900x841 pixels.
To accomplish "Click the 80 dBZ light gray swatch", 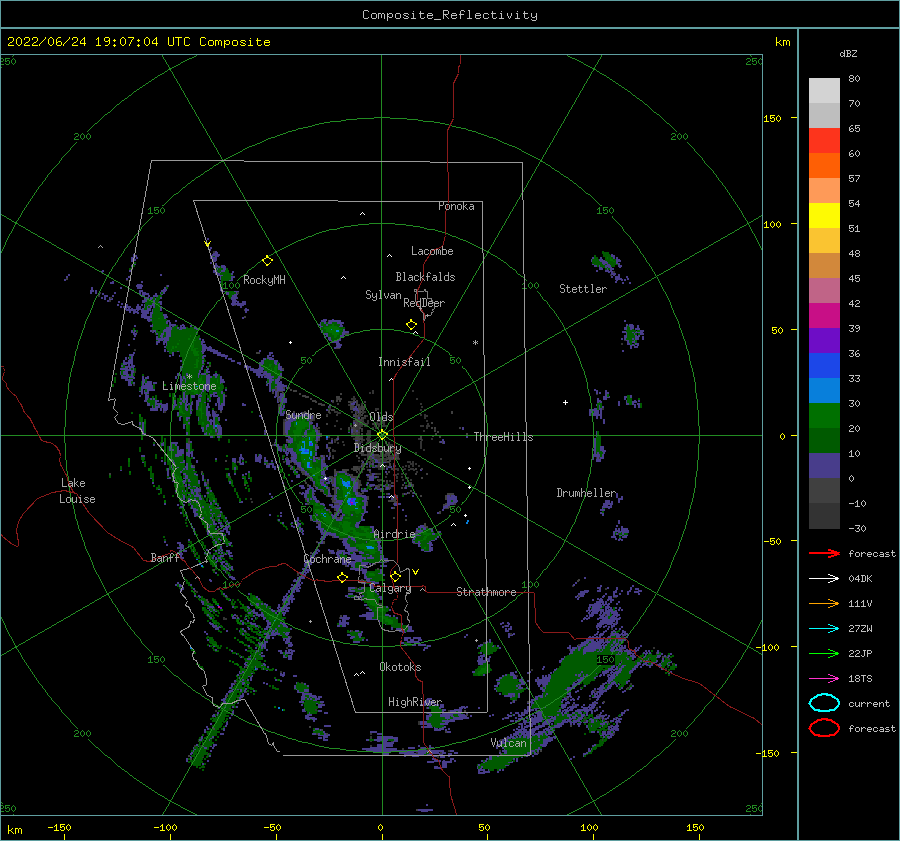I will [x=824, y=90].
